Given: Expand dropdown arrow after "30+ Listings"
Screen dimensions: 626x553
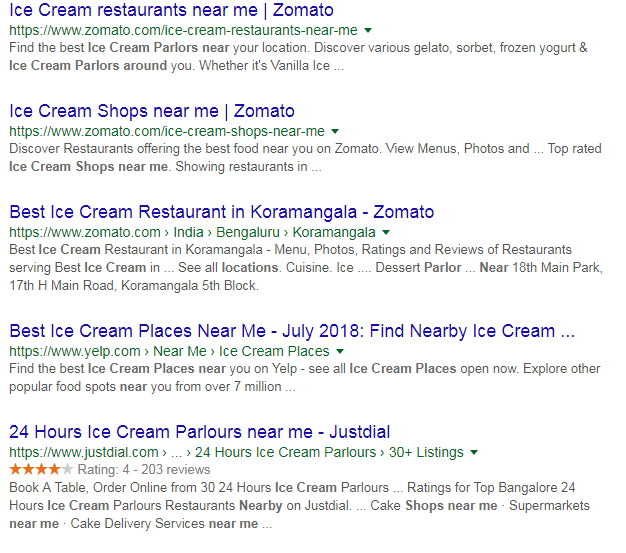Looking at the screenshot, I should [474, 452].
